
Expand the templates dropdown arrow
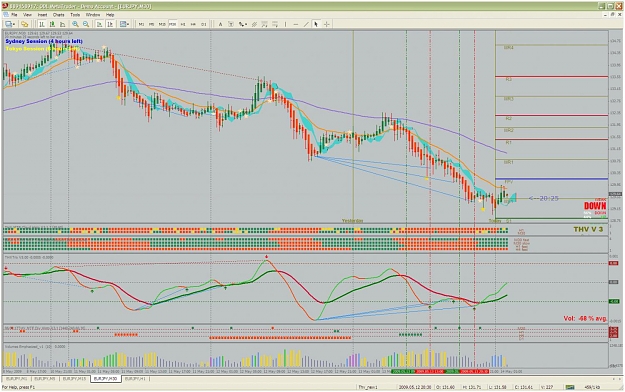(128, 24)
